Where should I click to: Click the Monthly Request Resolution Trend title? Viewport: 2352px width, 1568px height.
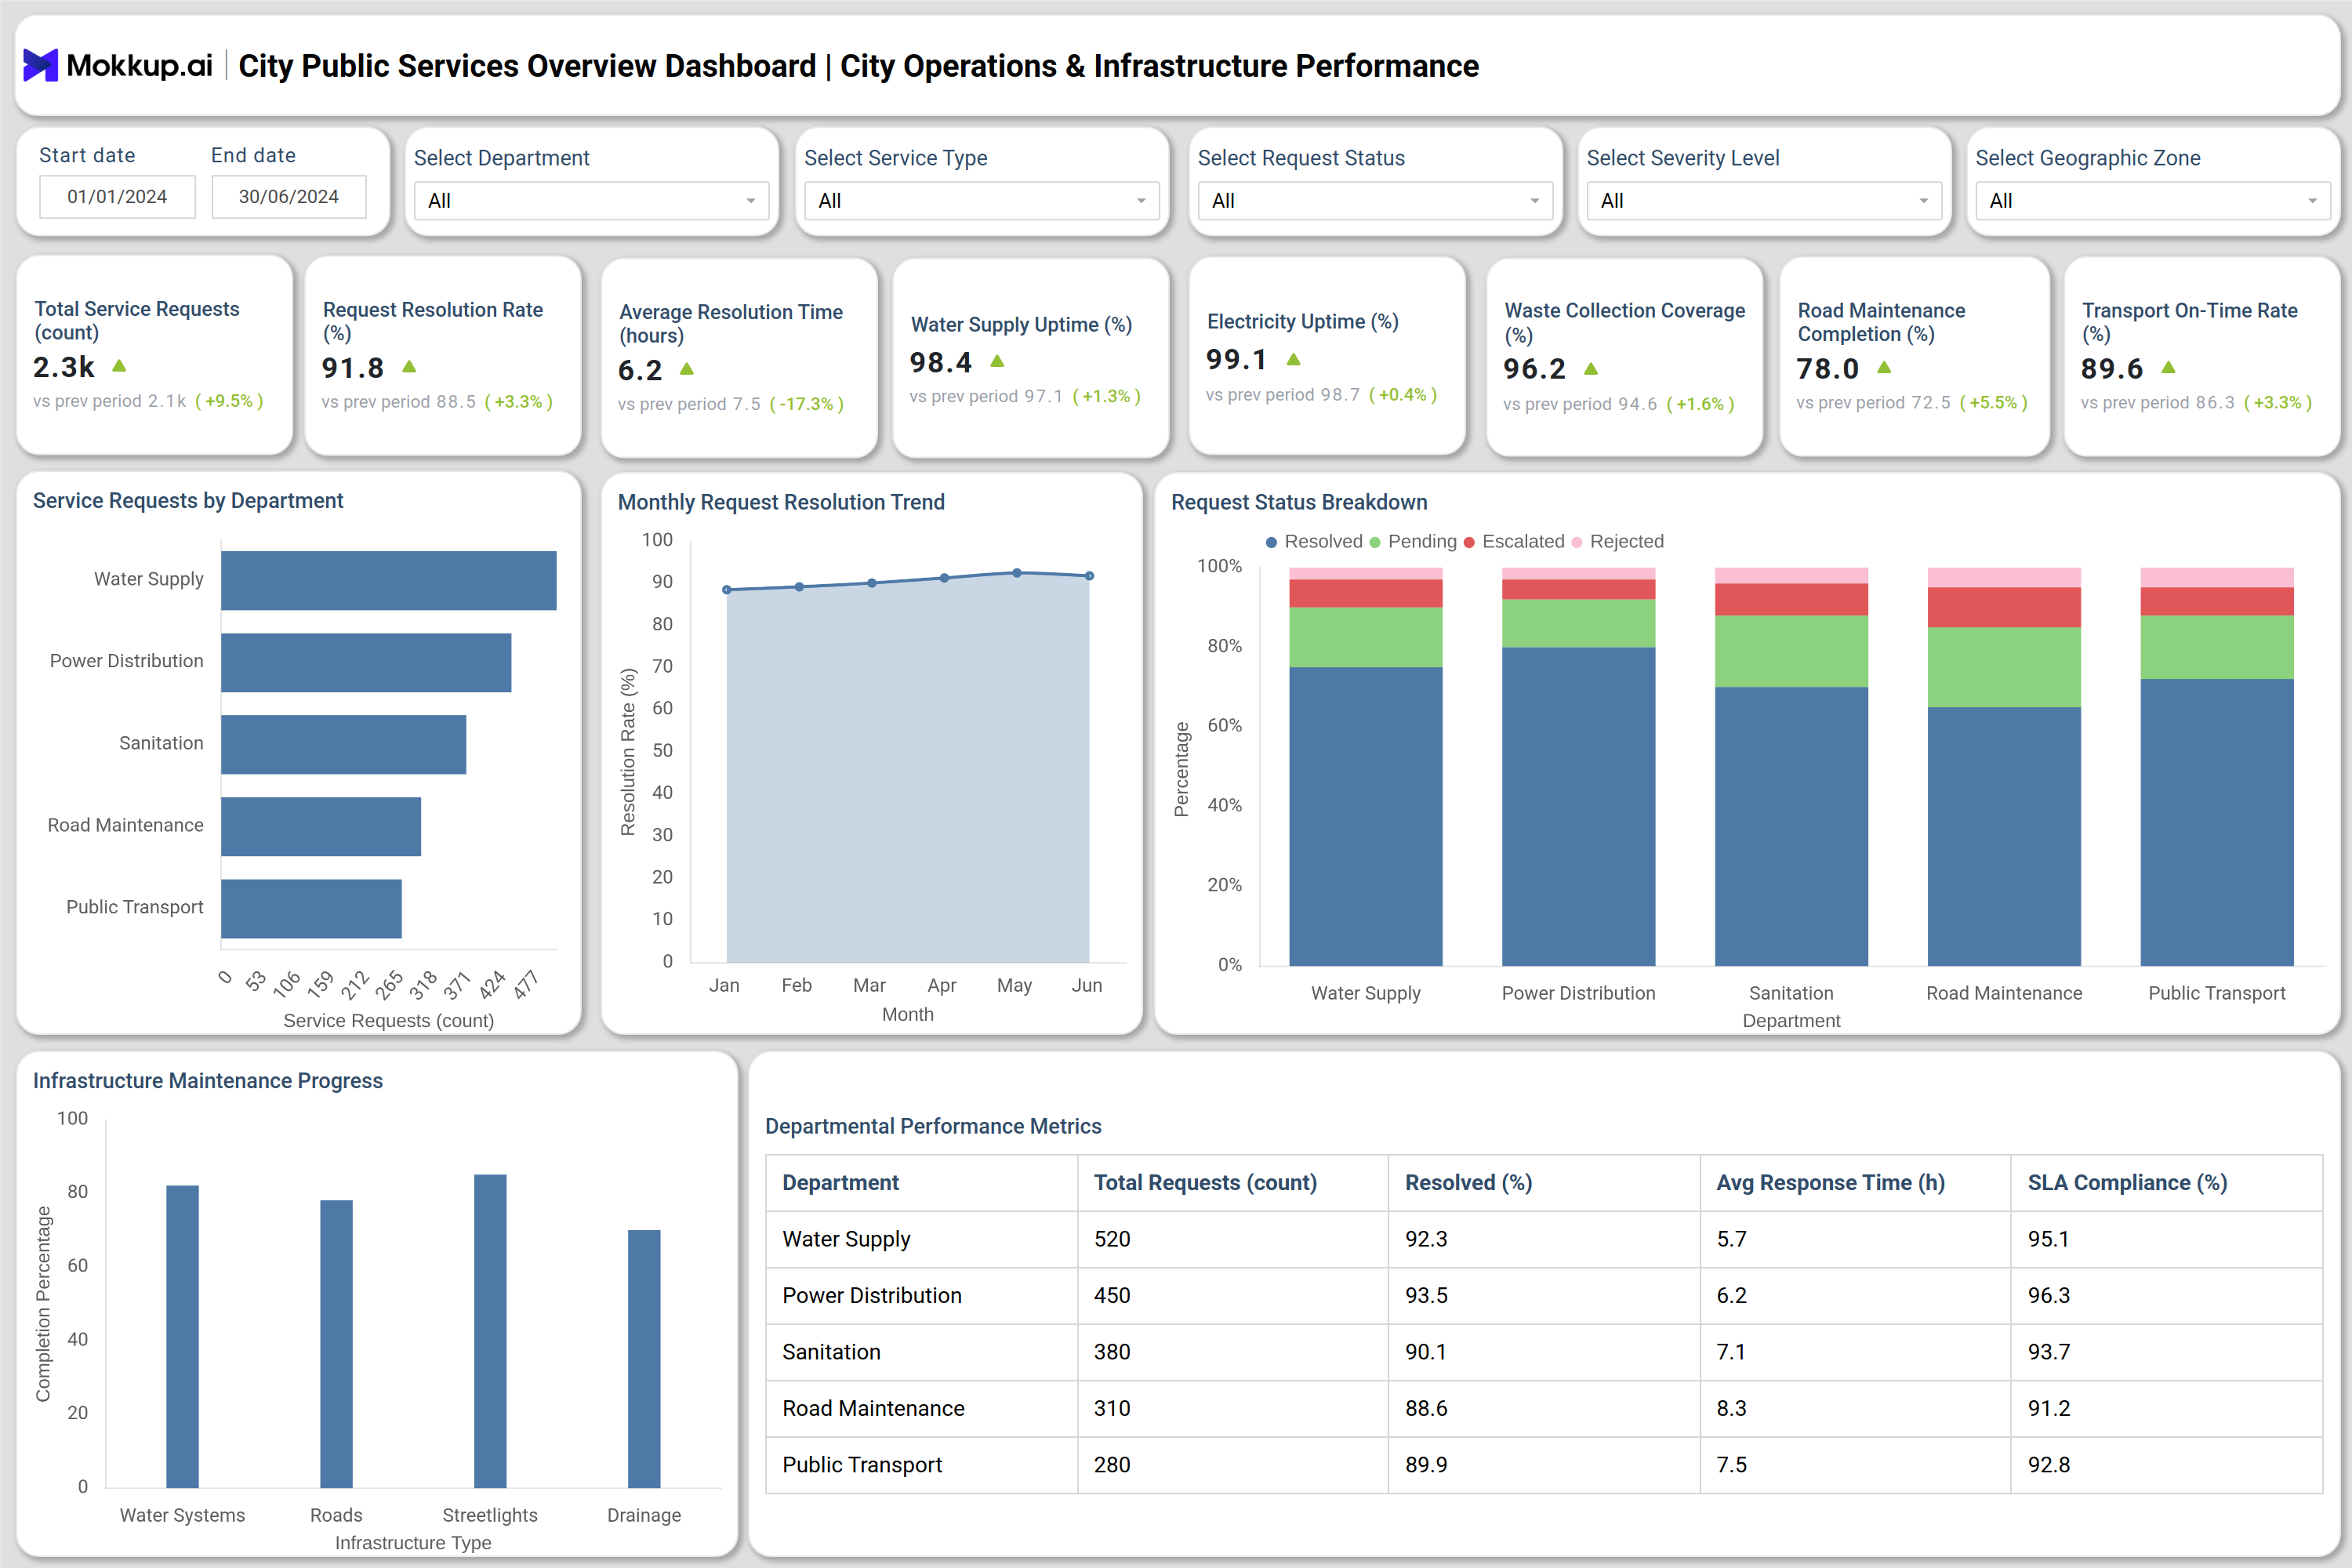pos(781,503)
